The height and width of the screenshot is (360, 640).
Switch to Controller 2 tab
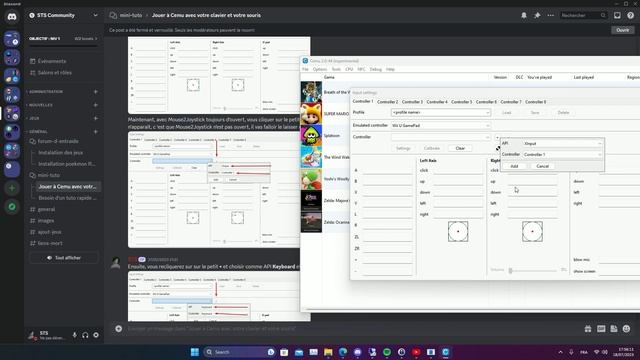pos(387,102)
